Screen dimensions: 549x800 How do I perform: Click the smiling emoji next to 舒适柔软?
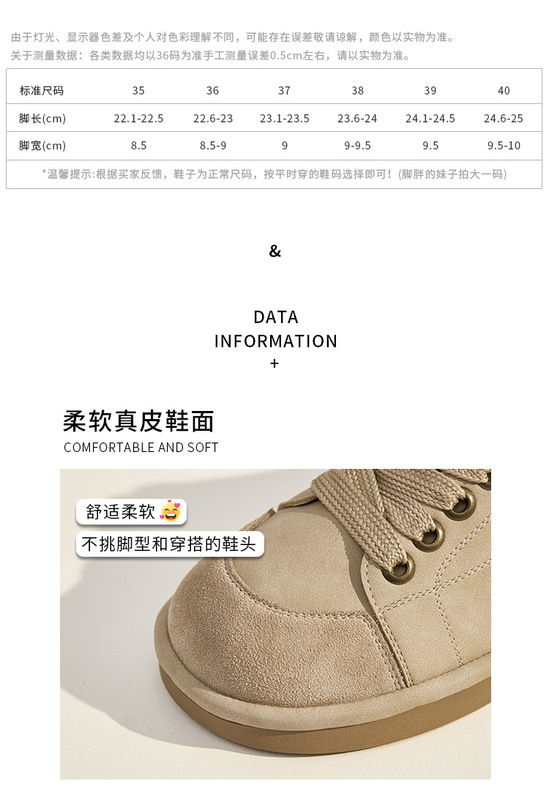[170, 512]
